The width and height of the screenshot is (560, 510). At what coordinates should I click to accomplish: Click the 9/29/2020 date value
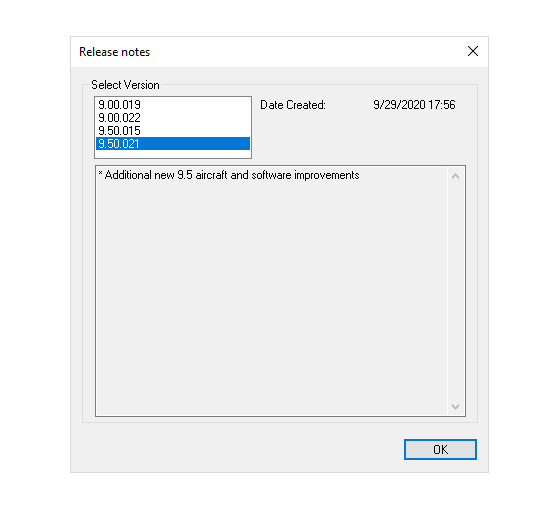[x=399, y=105]
